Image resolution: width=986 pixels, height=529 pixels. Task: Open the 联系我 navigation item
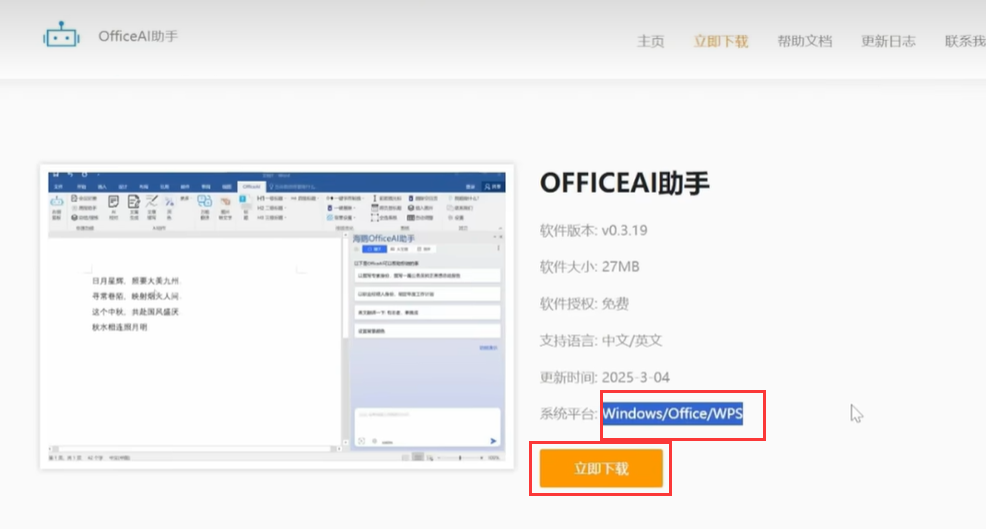(965, 42)
